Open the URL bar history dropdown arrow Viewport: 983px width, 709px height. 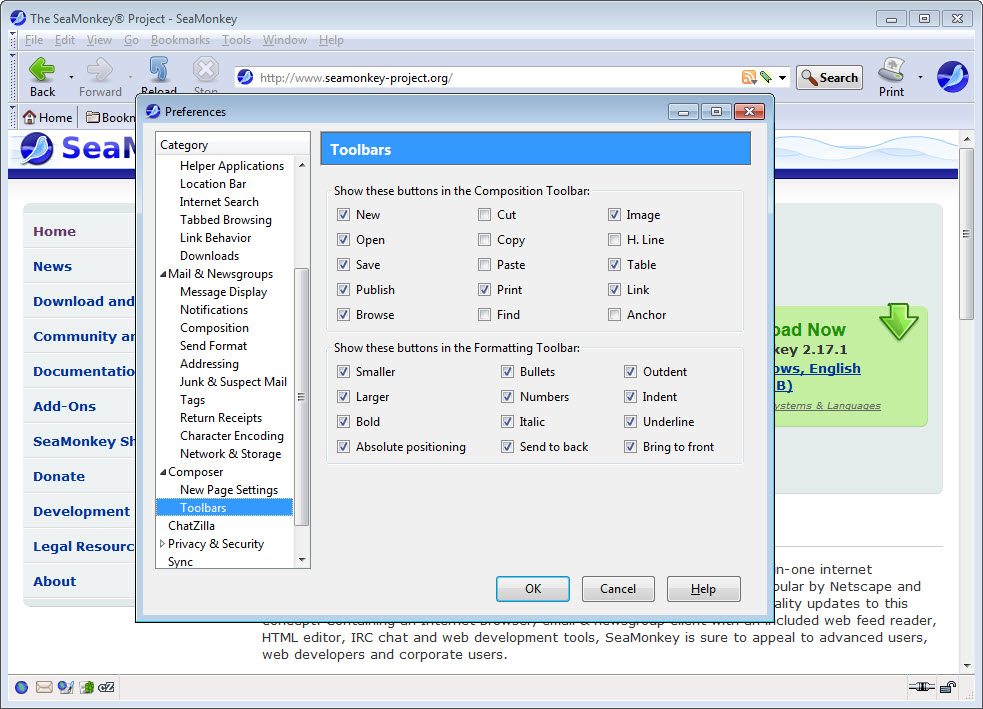782,78
